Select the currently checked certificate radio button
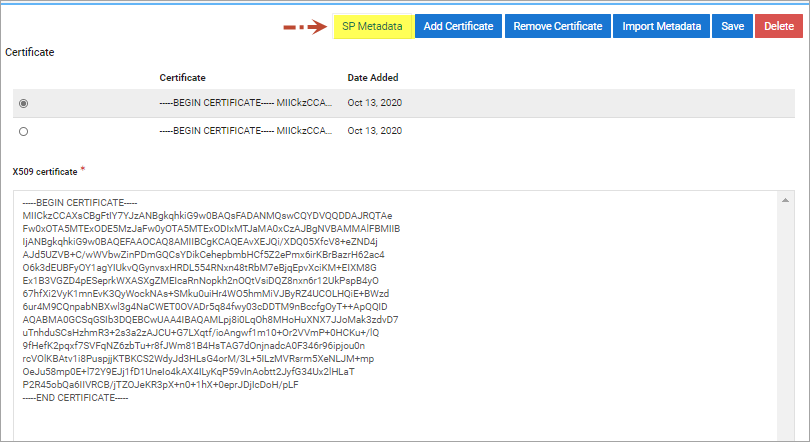Image resolution: width=810 pixels, height=442 pixels. coord(24,103)
